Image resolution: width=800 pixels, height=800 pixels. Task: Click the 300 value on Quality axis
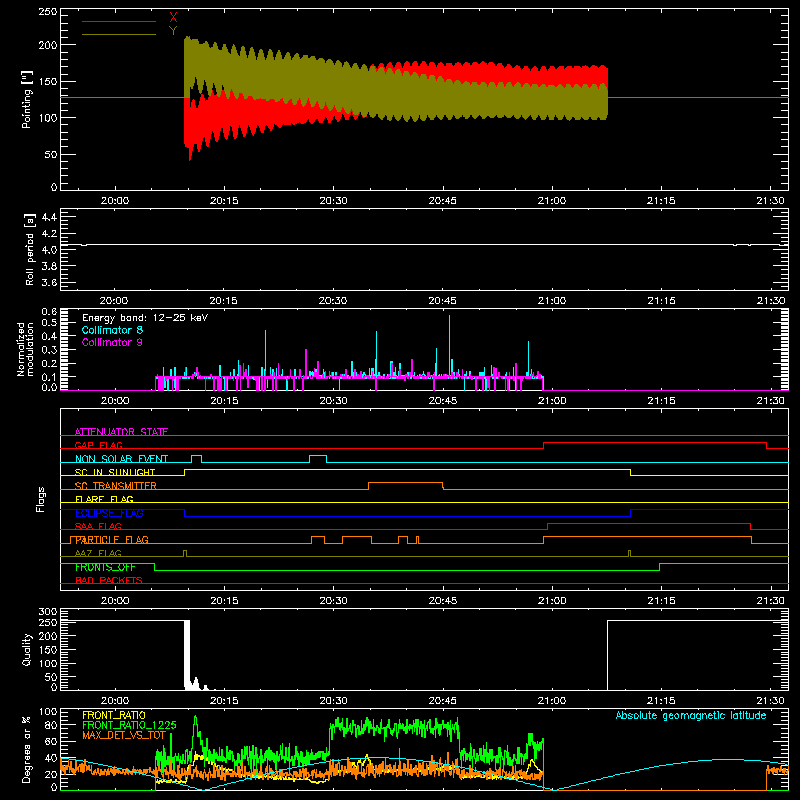[48, 612]
